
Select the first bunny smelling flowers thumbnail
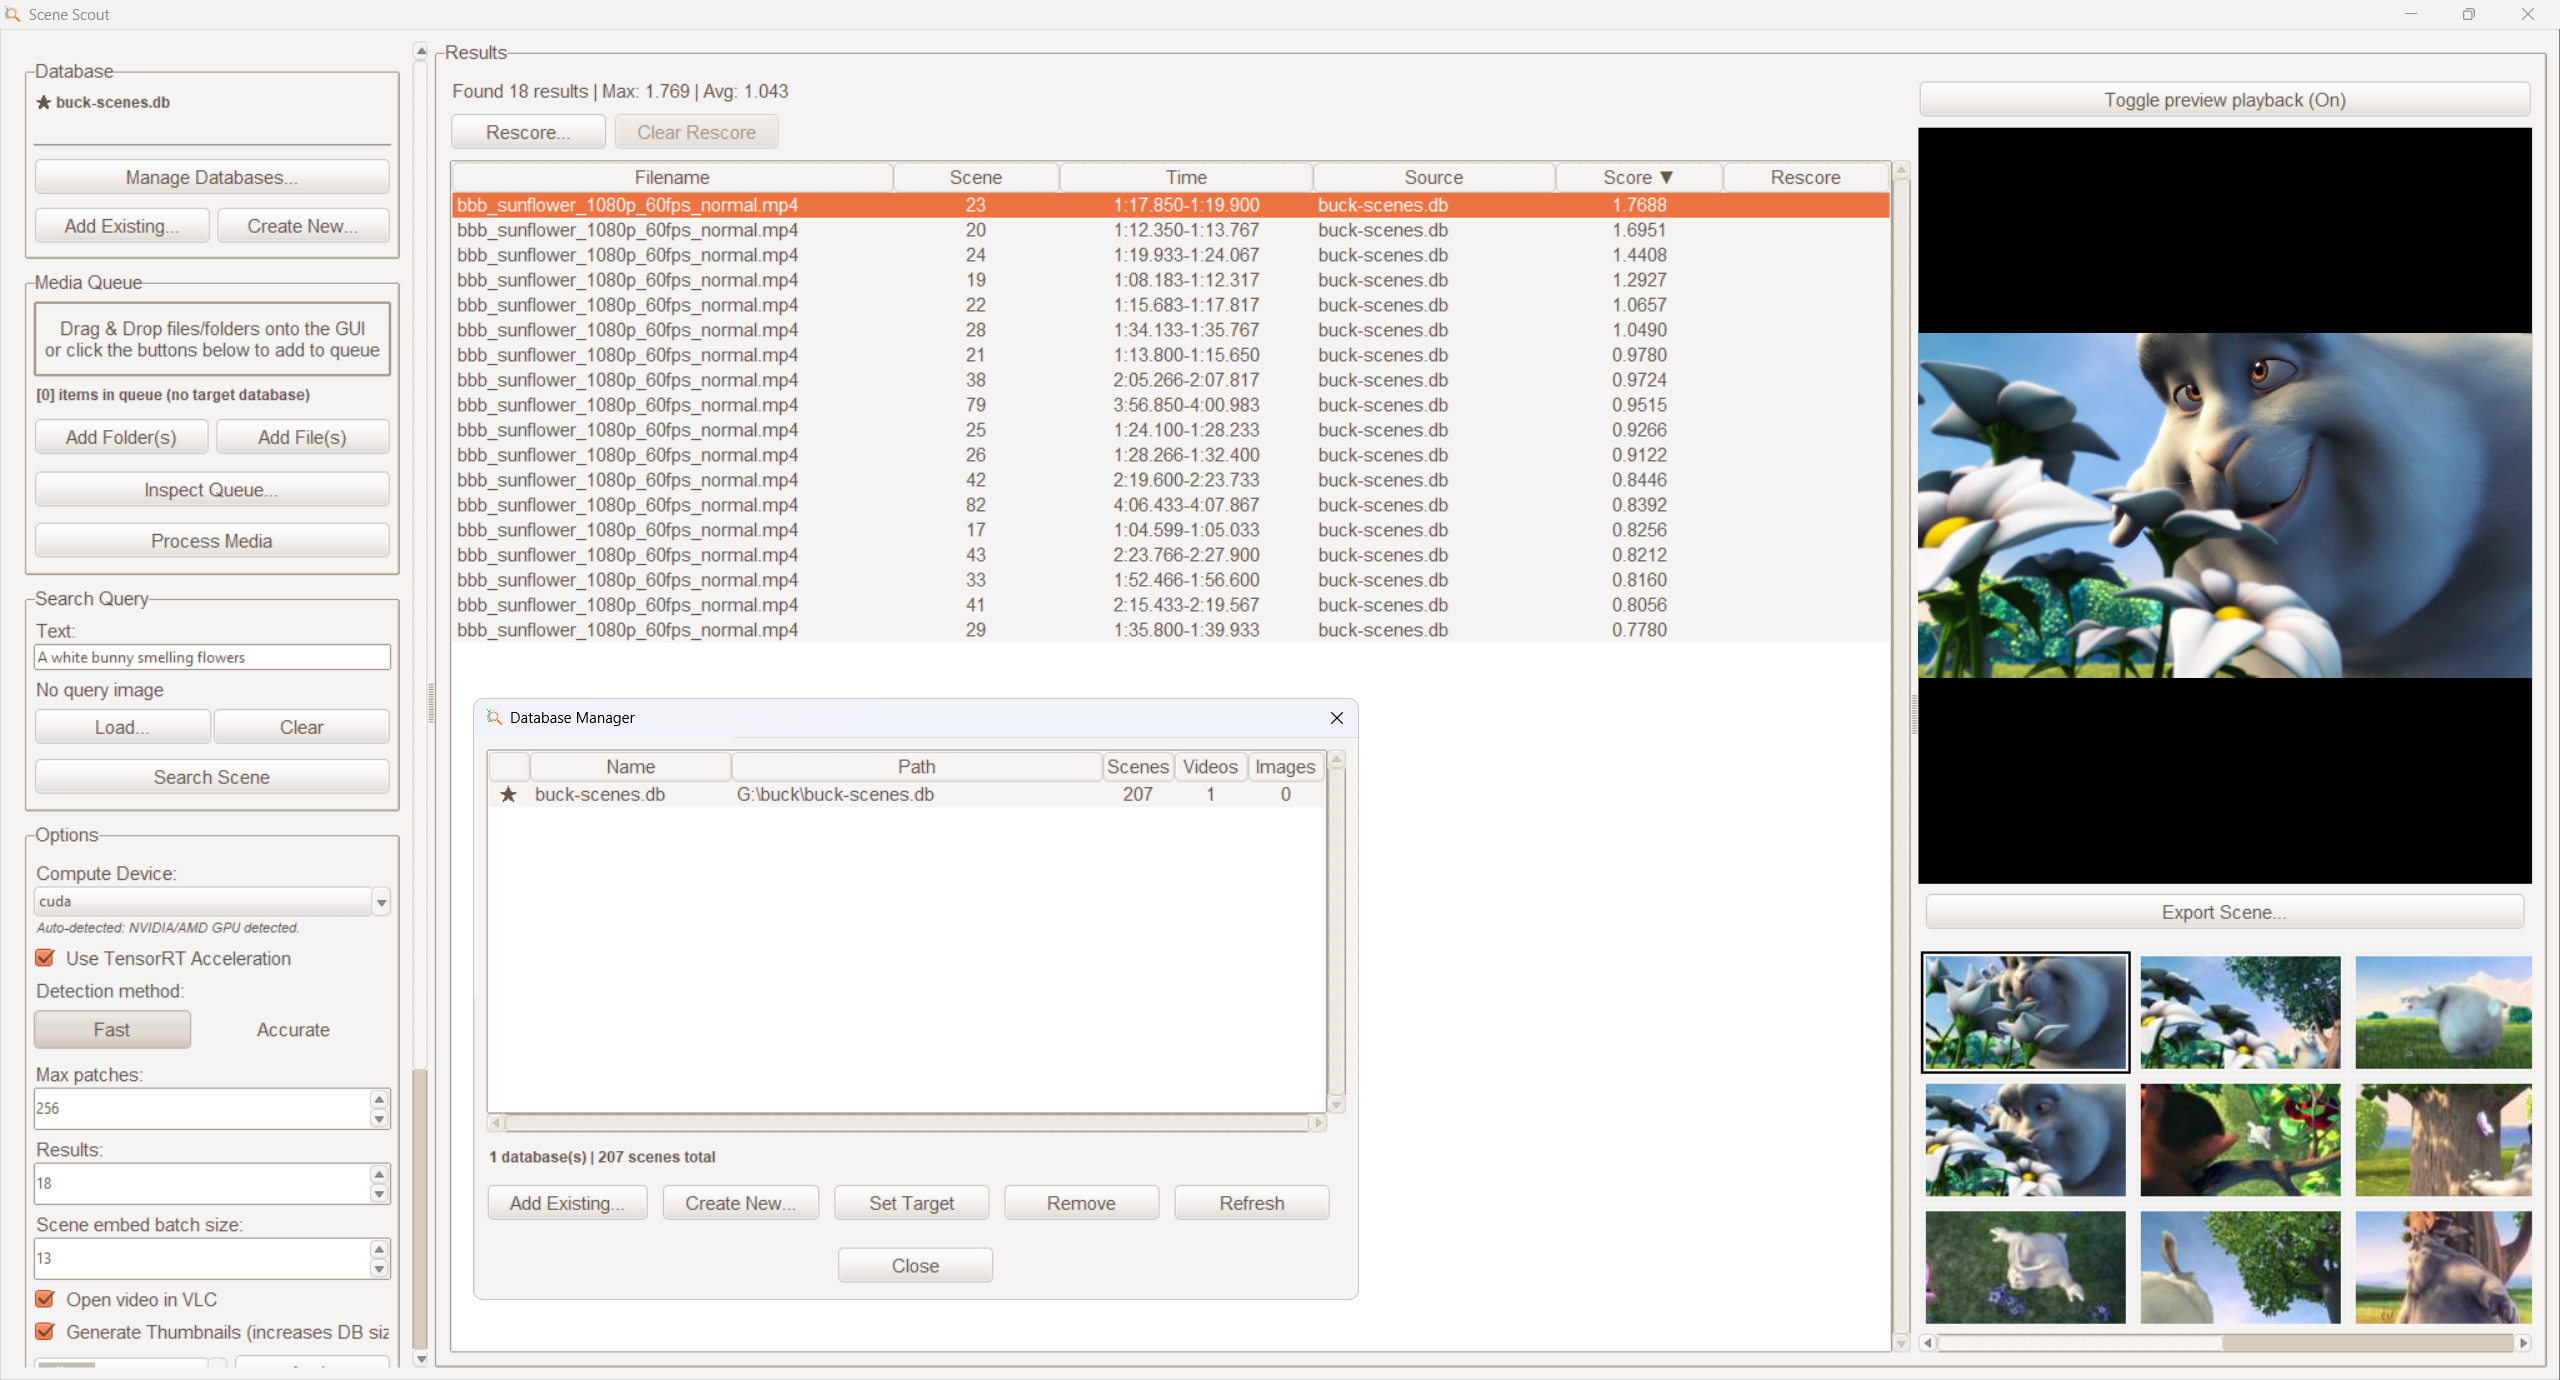point(2025,1012)
